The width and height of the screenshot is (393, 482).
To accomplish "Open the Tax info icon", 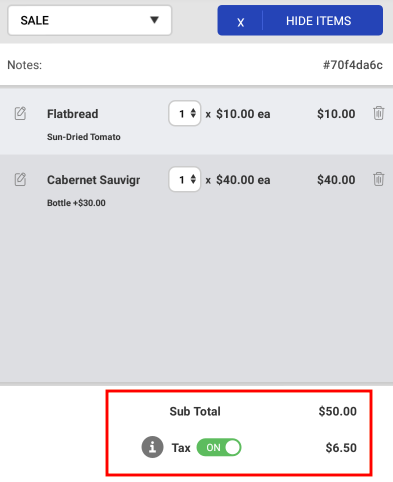I will tap(152, 447).
